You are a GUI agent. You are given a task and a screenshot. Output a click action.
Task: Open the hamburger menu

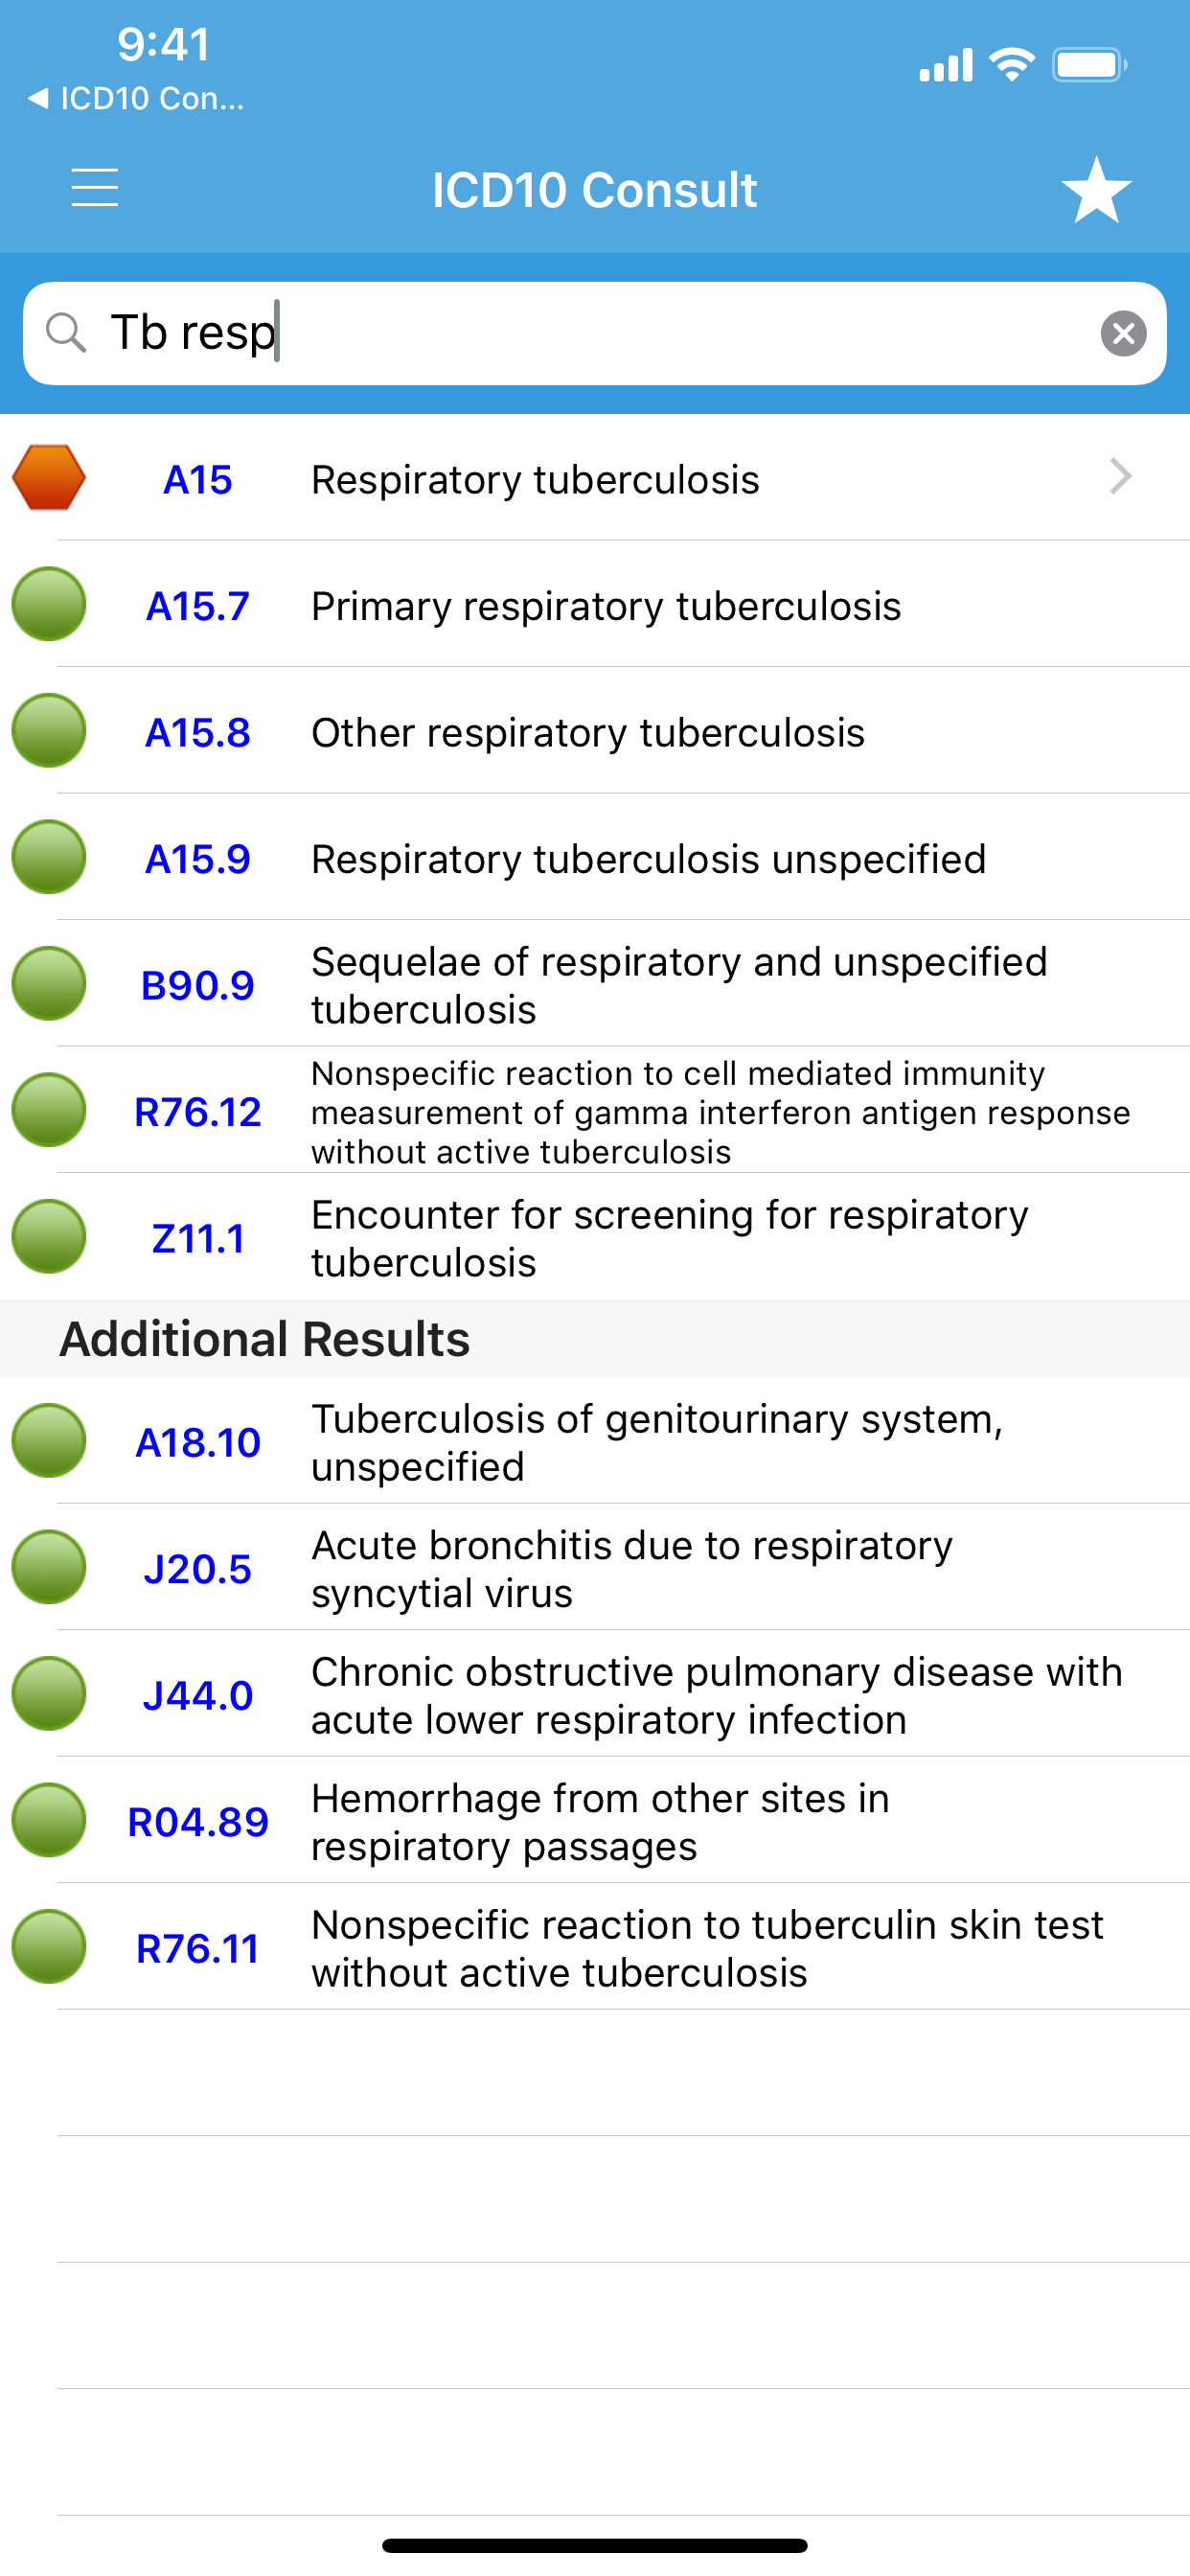click(95, 188)
